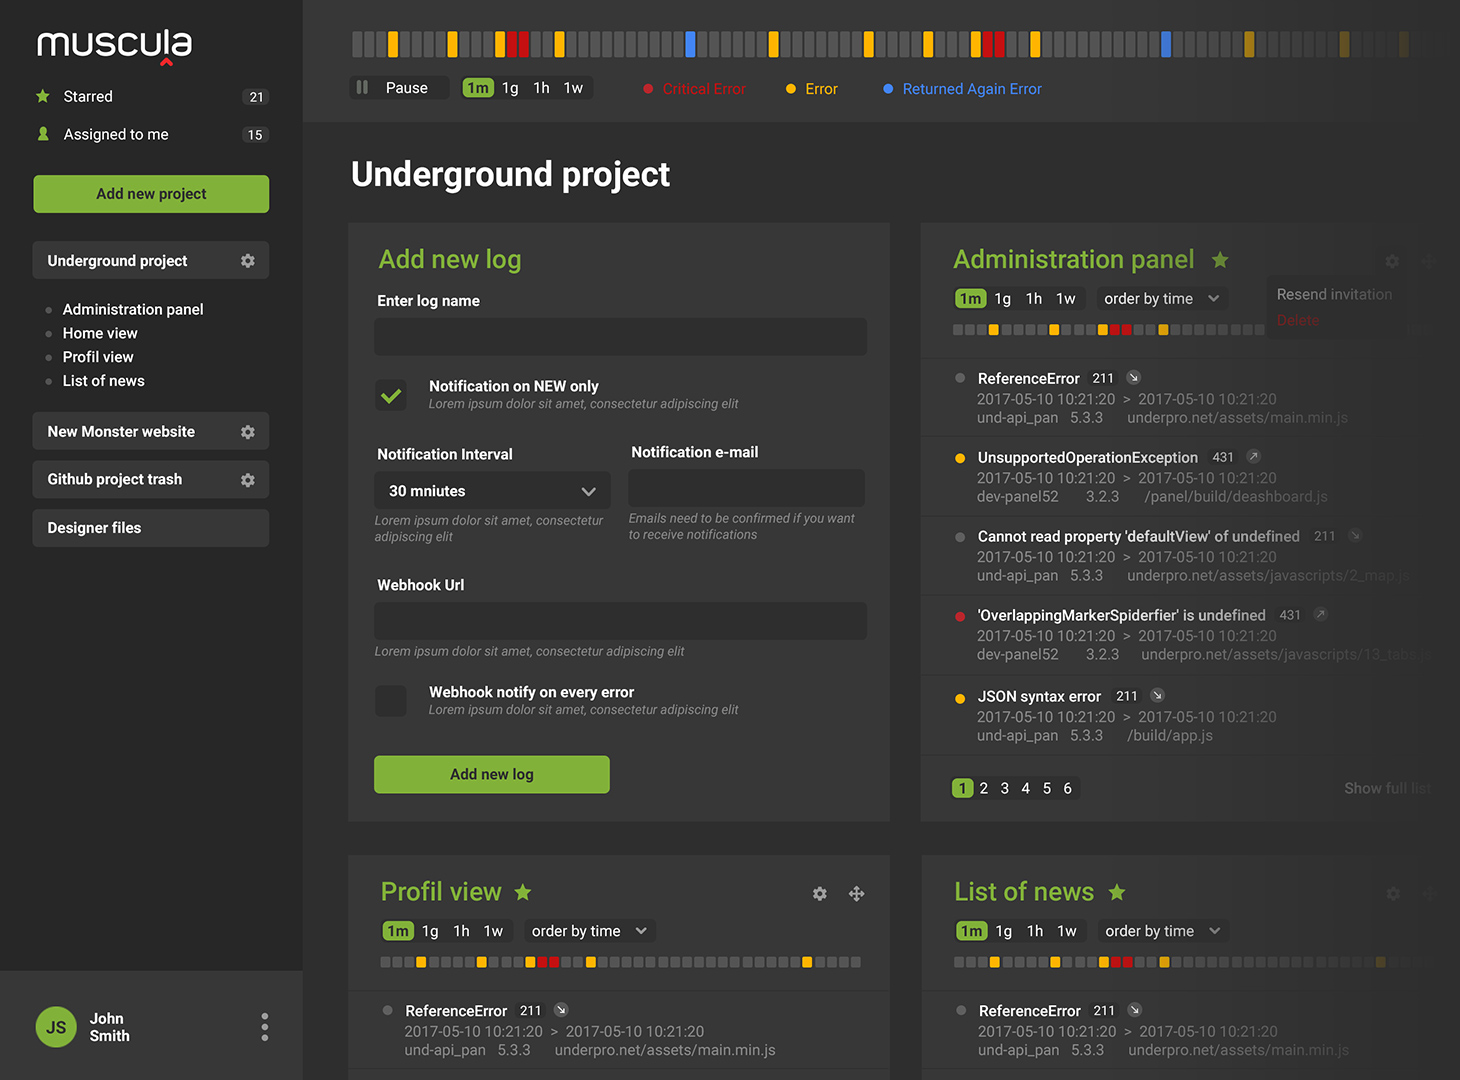The image size is (1460, 1080).
Task: Choose Delete in the context menu
Action: pyautogui.click(x=1298, y=320)
